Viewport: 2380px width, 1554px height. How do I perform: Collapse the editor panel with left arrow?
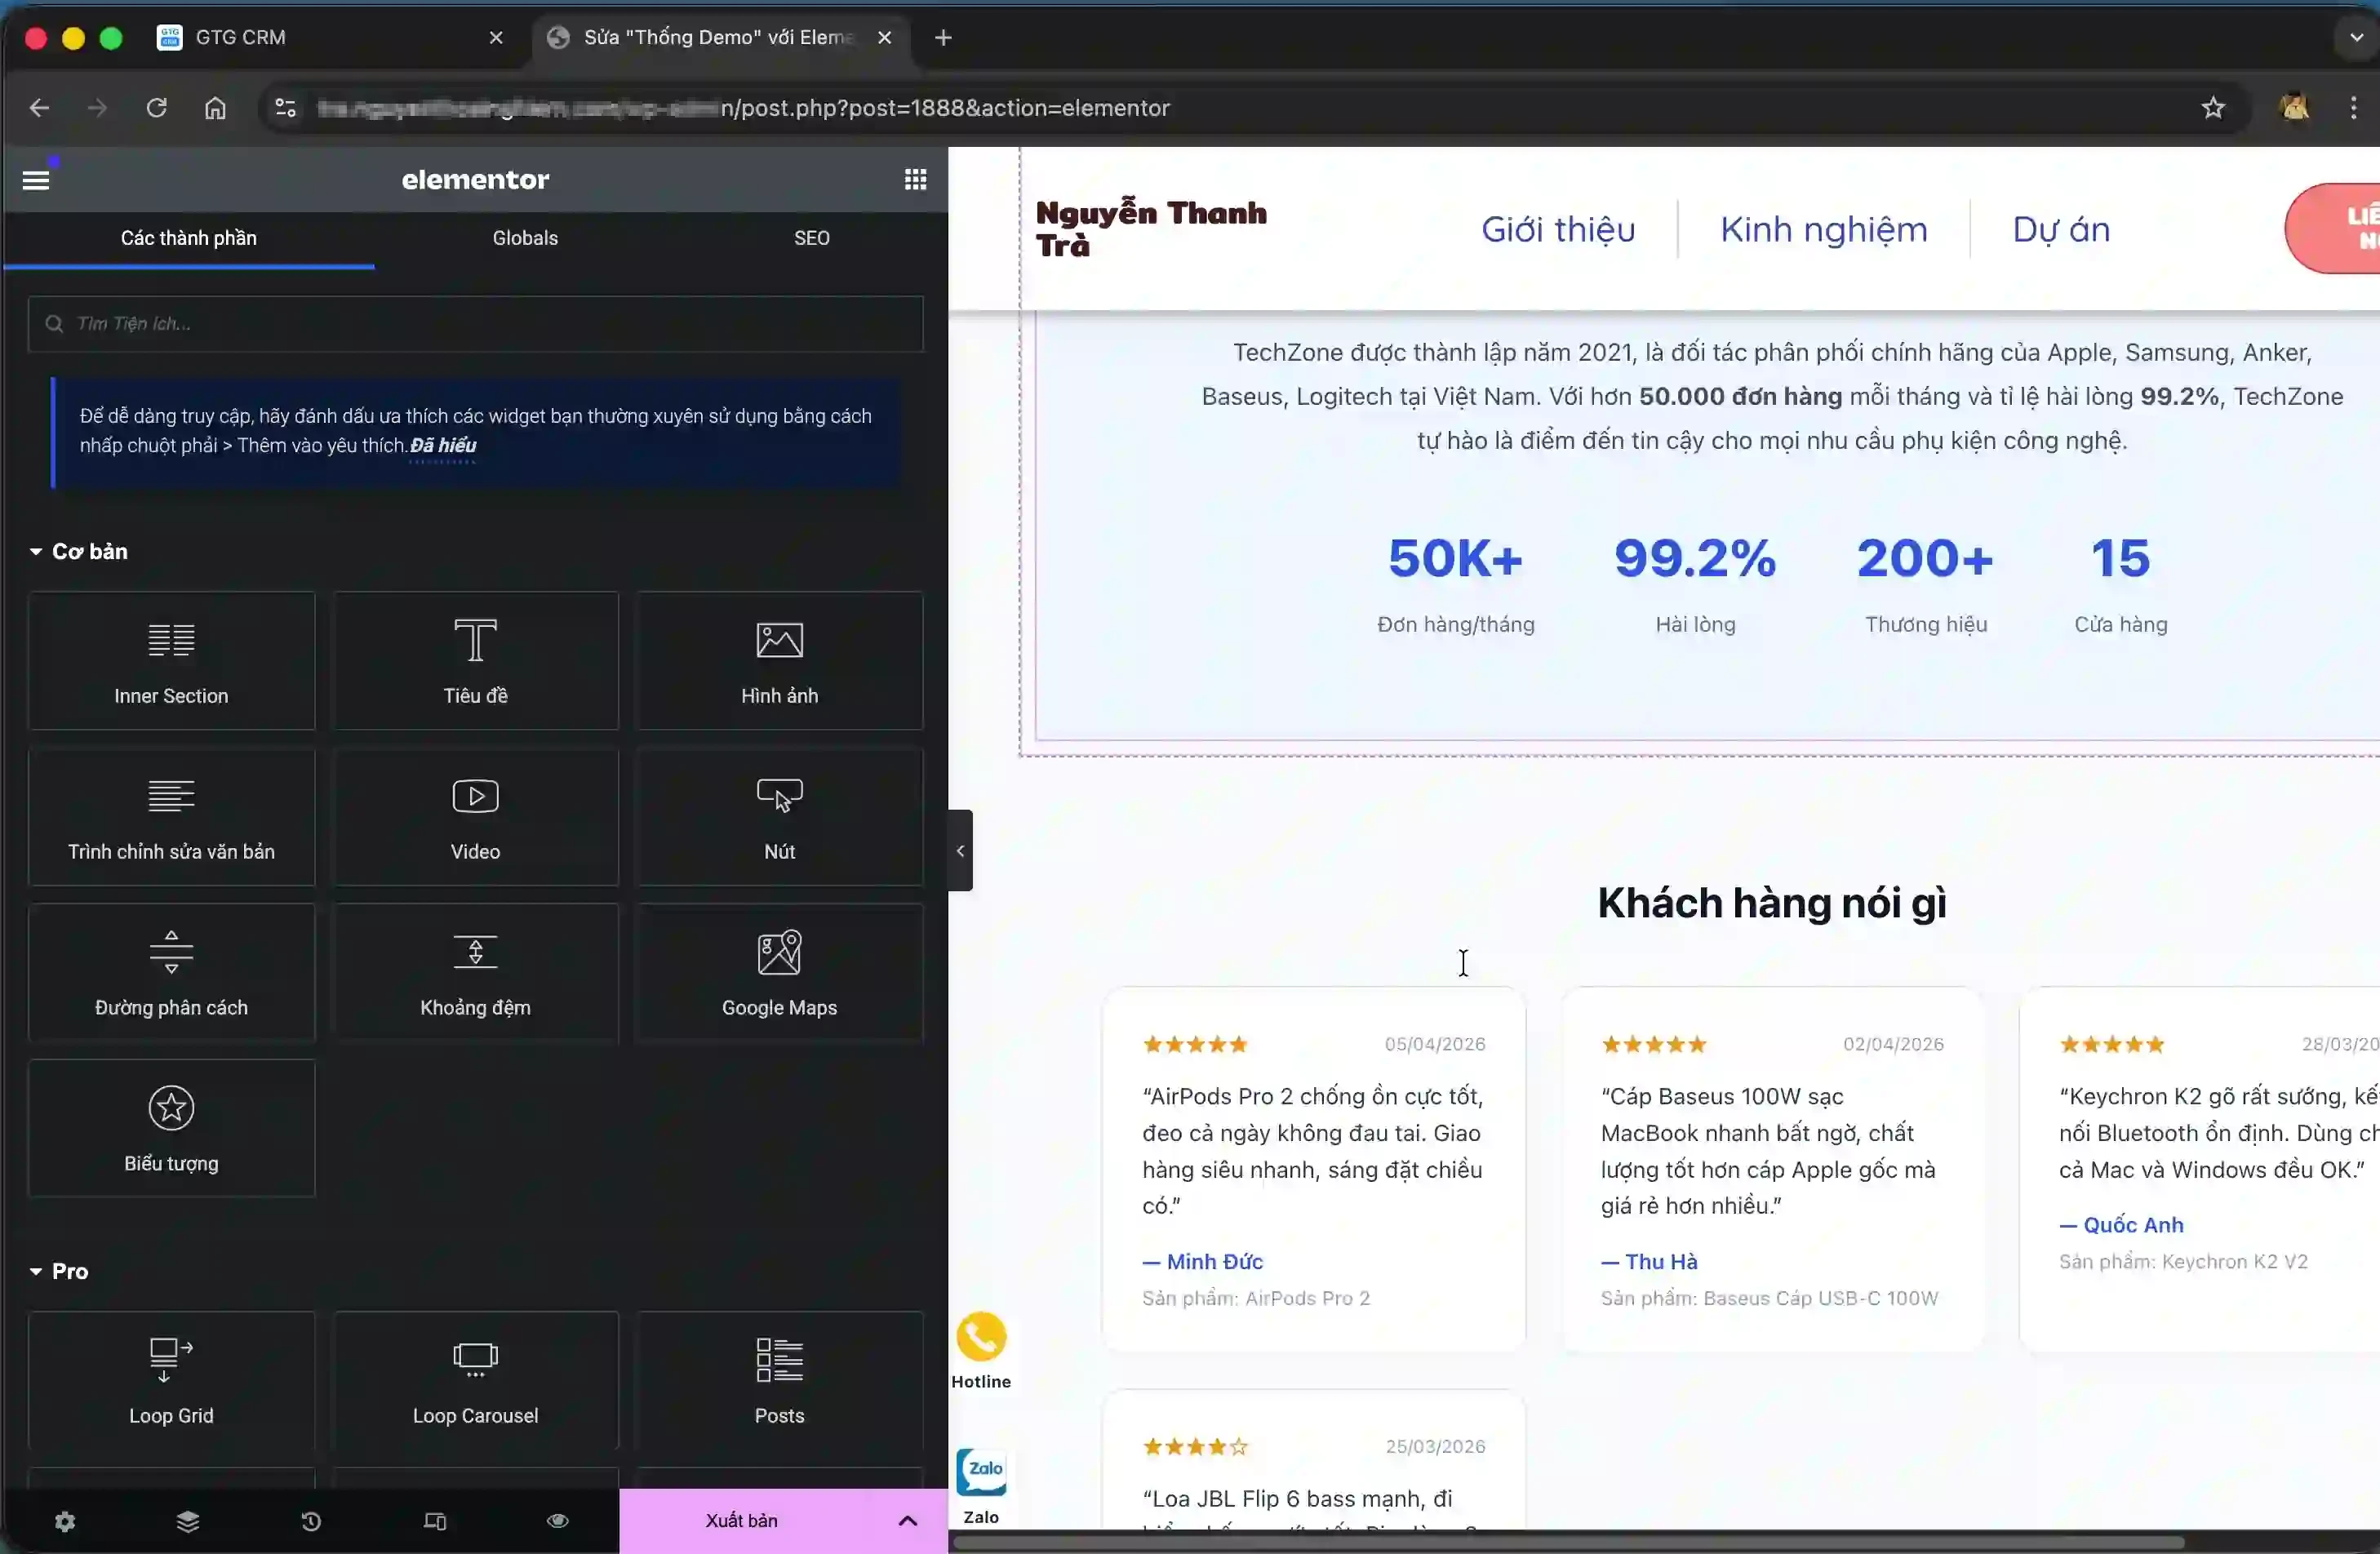pos(960,851)
